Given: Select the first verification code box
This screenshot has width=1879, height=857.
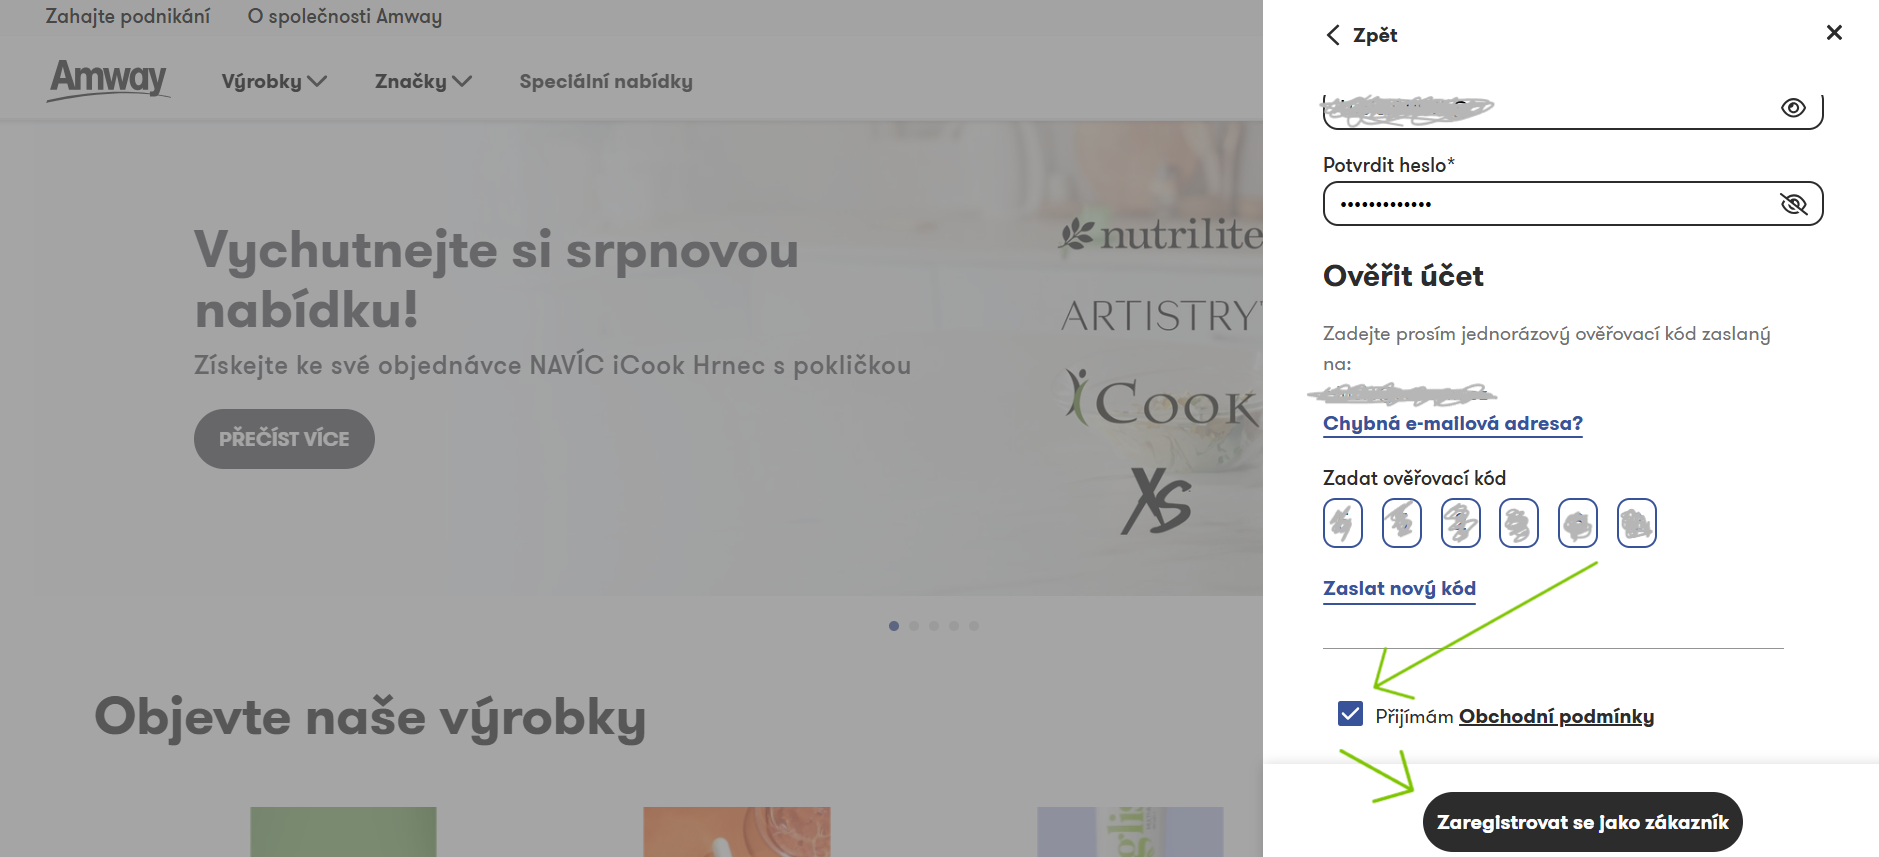Looking at the screenshot, I should [x=1343, y=523].
